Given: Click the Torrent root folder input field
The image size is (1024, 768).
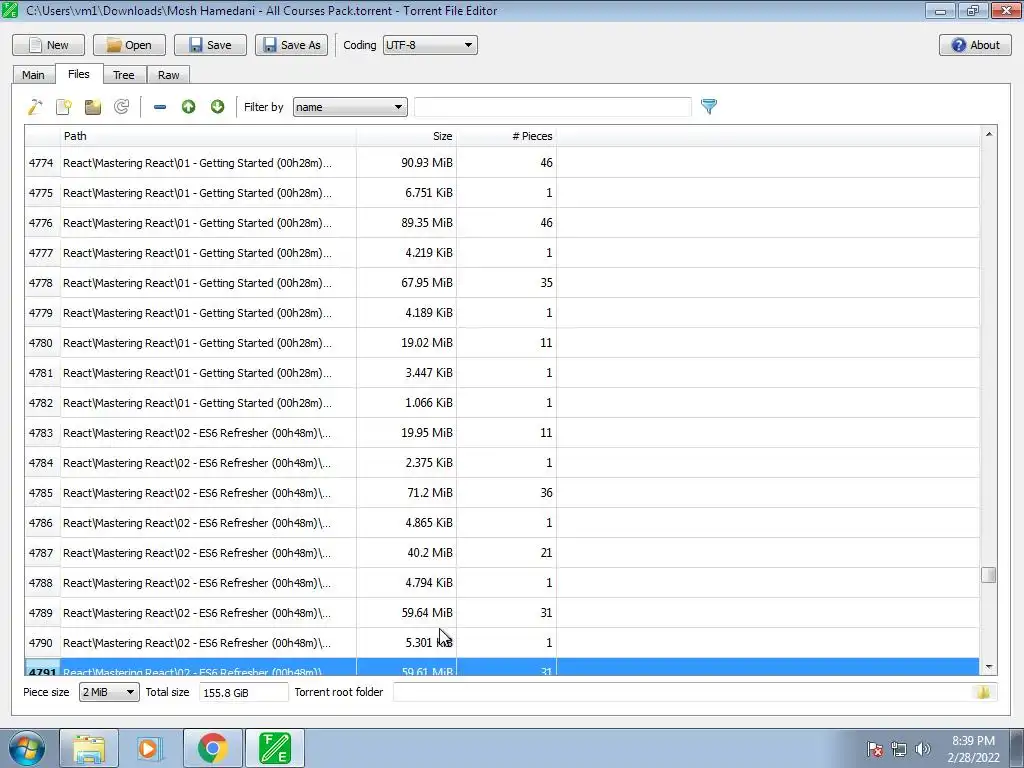Looking at the screenshot, I should point(696,692).
